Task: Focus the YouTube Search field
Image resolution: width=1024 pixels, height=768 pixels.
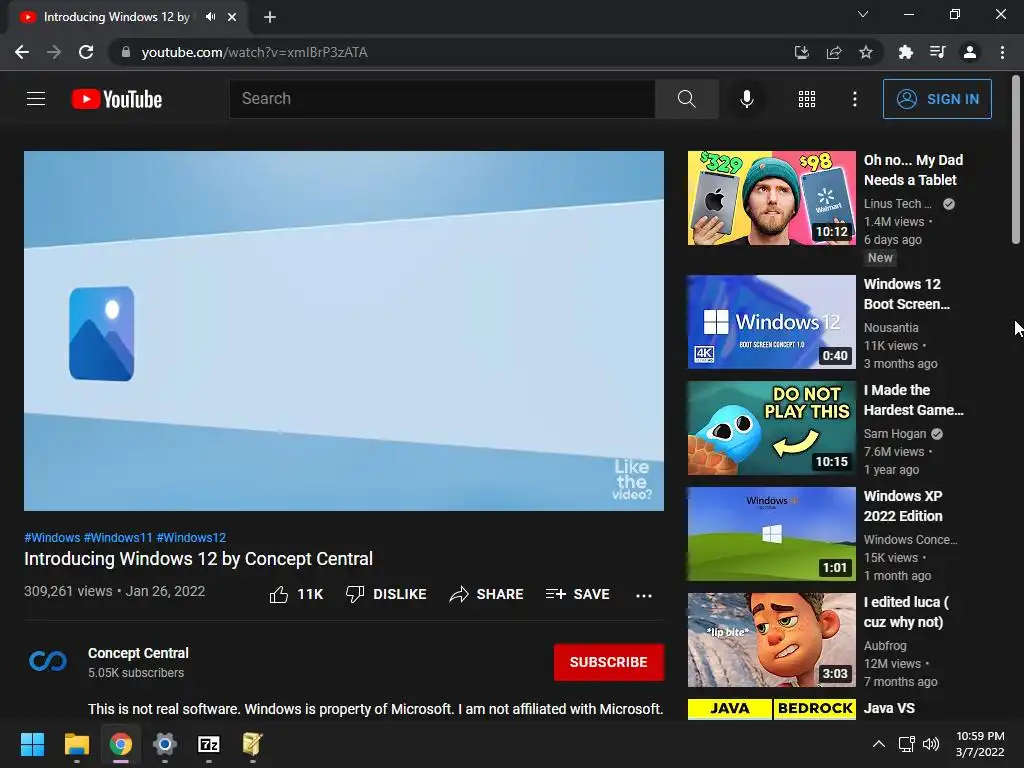Action: (x=442, y=99)
